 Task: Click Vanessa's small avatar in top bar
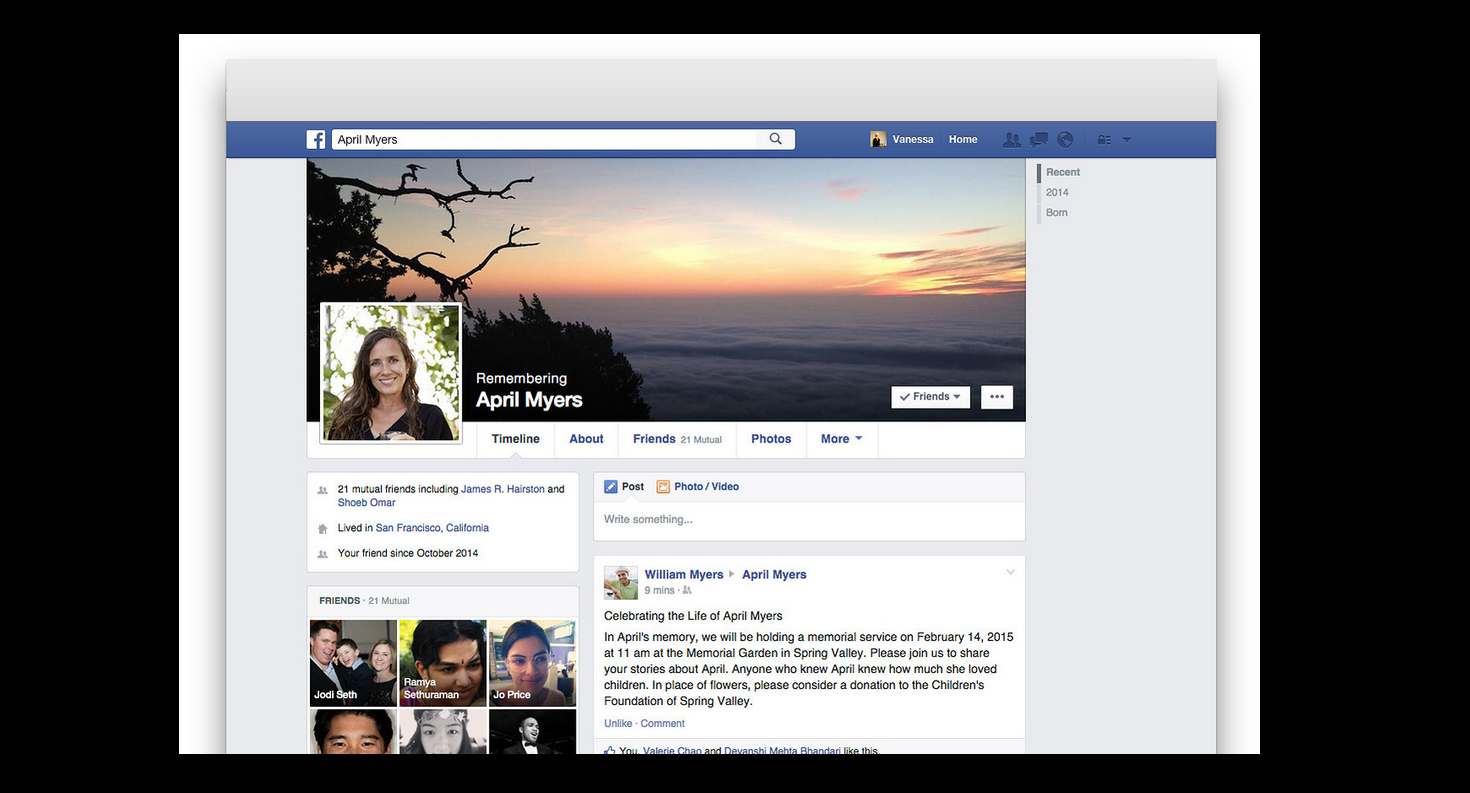pyautogui.click(x=878, y=140)
